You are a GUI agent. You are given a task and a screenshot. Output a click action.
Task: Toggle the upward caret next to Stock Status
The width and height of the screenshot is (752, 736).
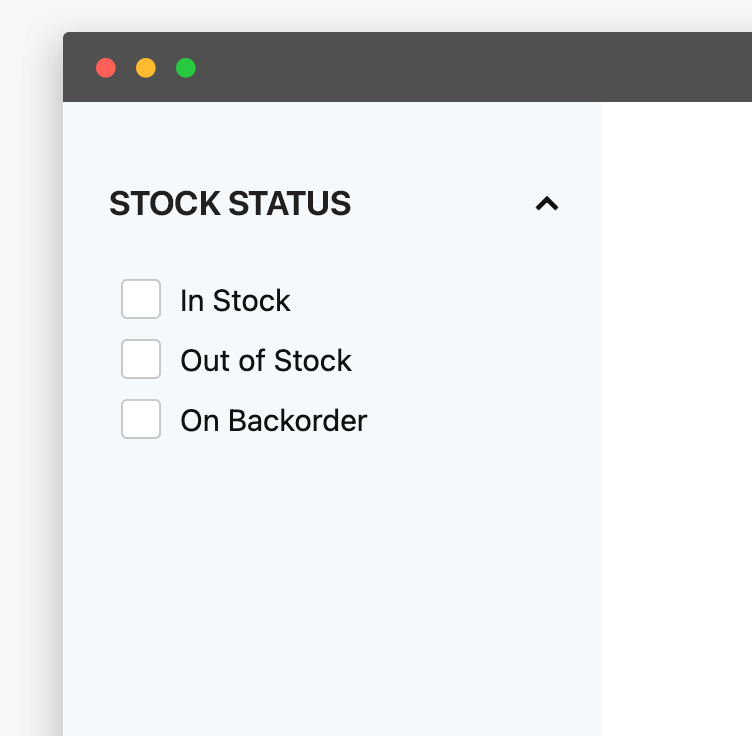546,204
